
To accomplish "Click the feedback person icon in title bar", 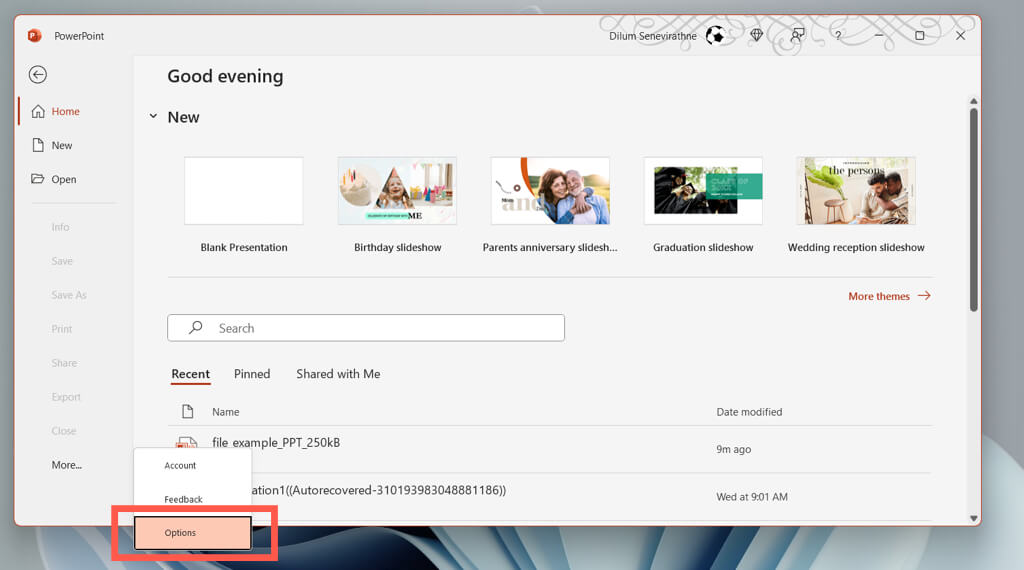I will 797,35.
